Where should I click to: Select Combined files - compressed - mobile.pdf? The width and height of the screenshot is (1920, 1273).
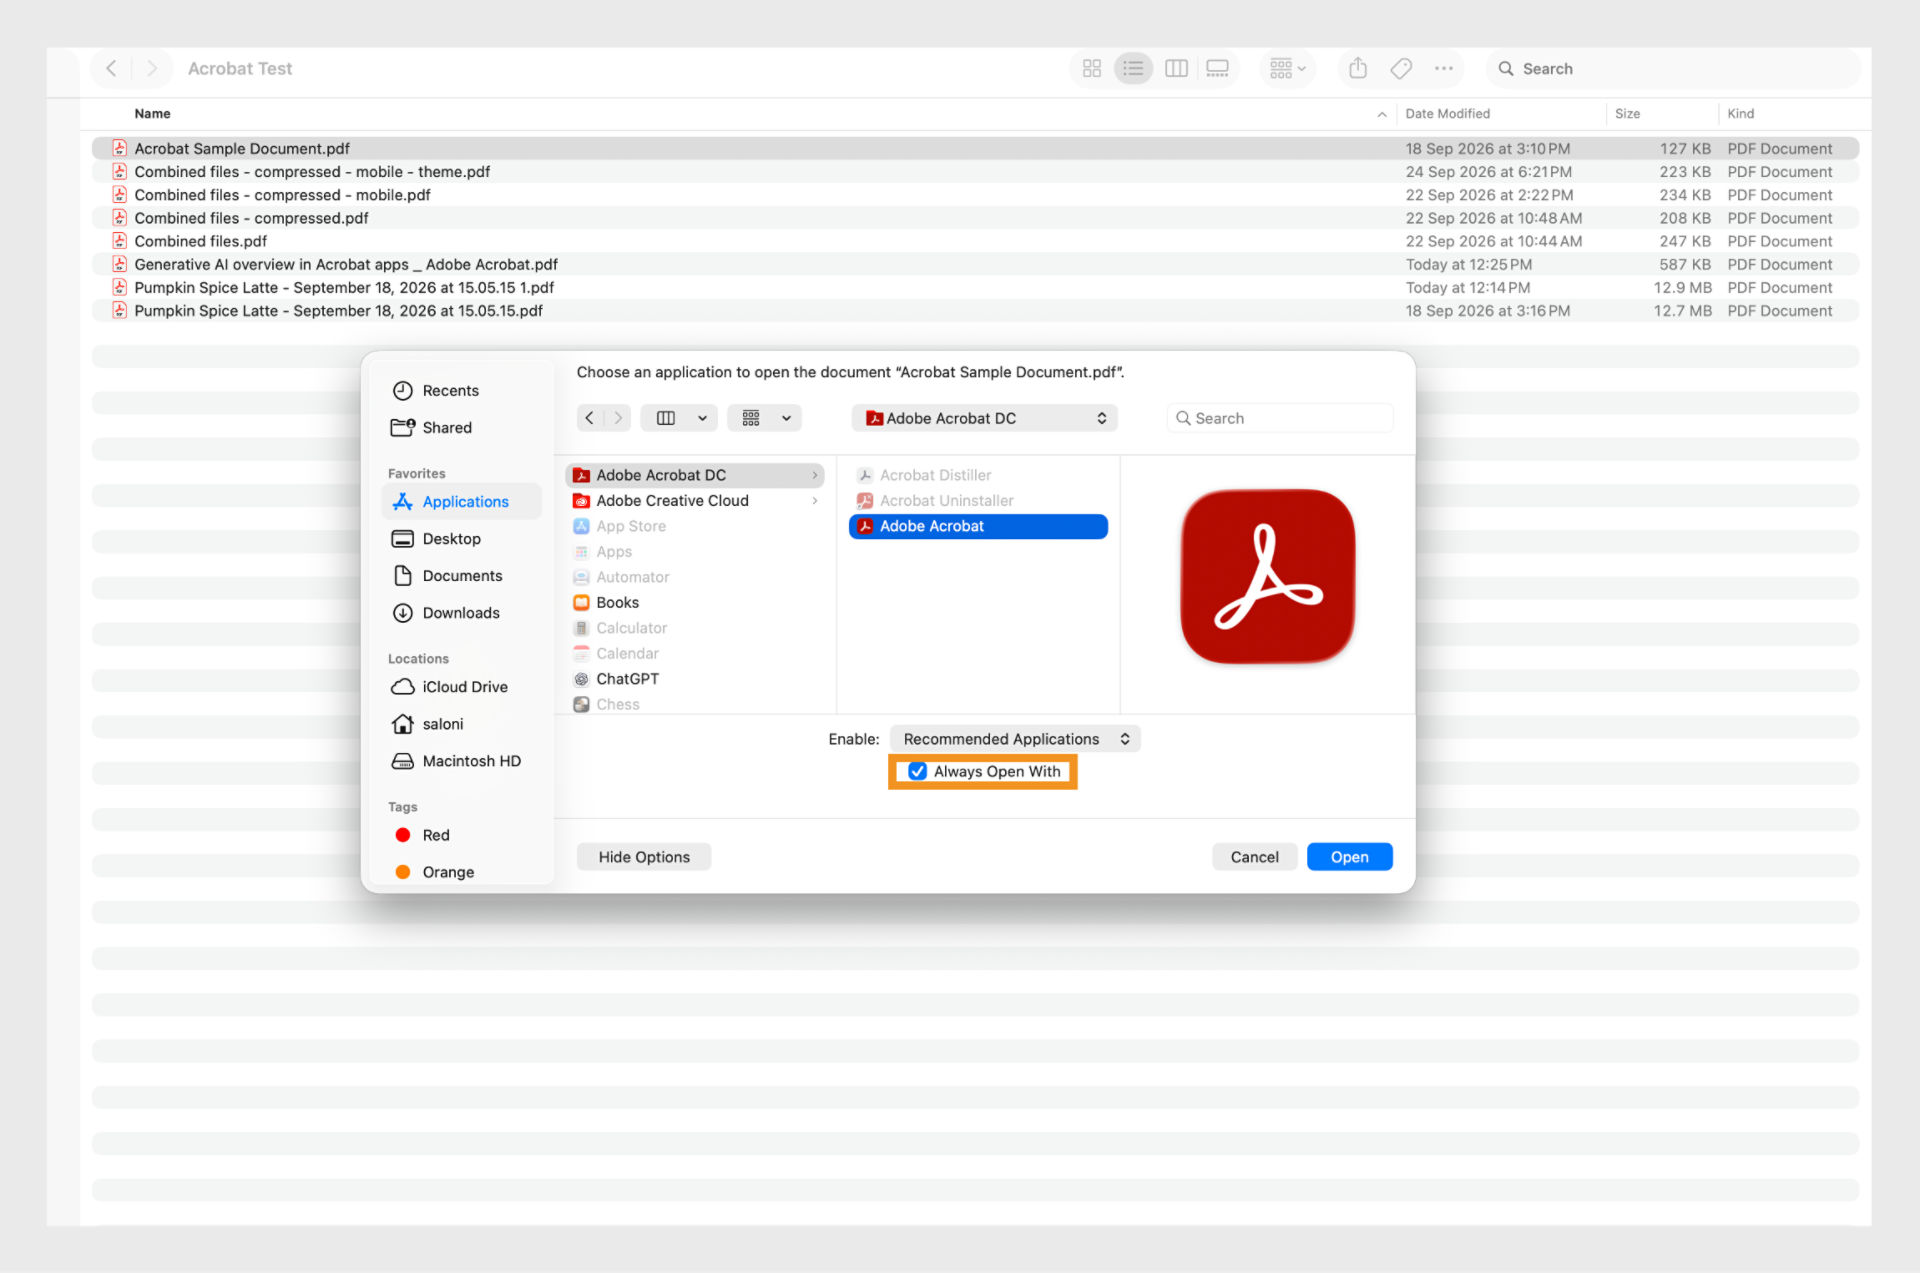975,194
